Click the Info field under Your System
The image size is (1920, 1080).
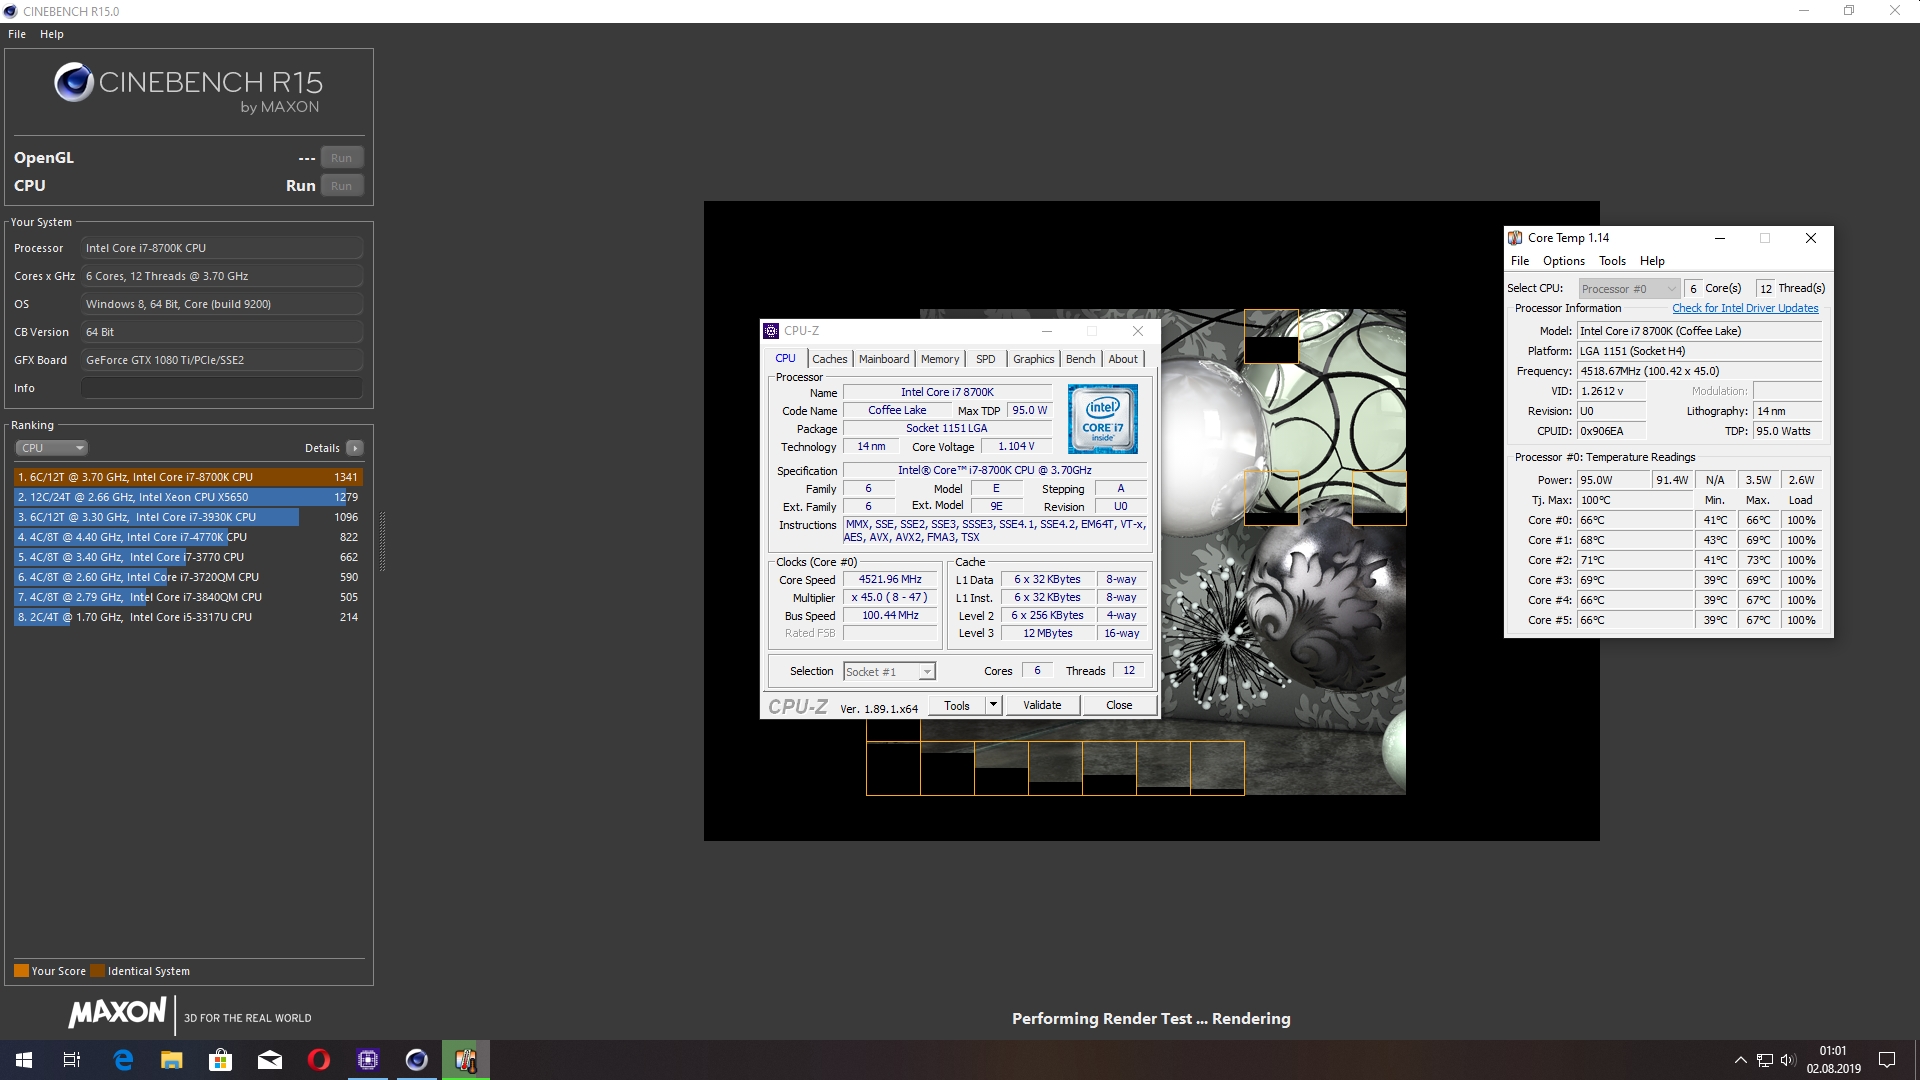click(222, 388)
